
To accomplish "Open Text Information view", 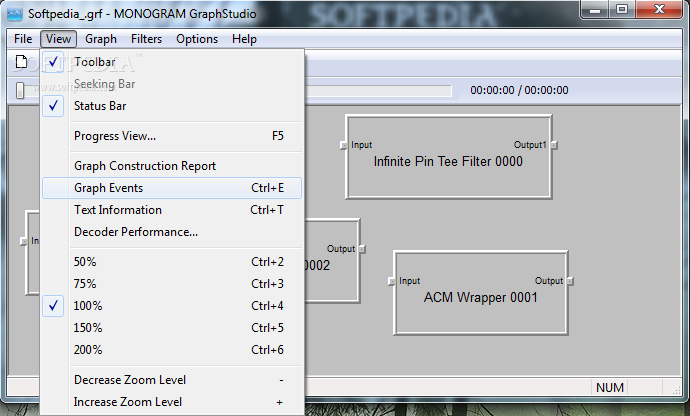I will 172,210.
